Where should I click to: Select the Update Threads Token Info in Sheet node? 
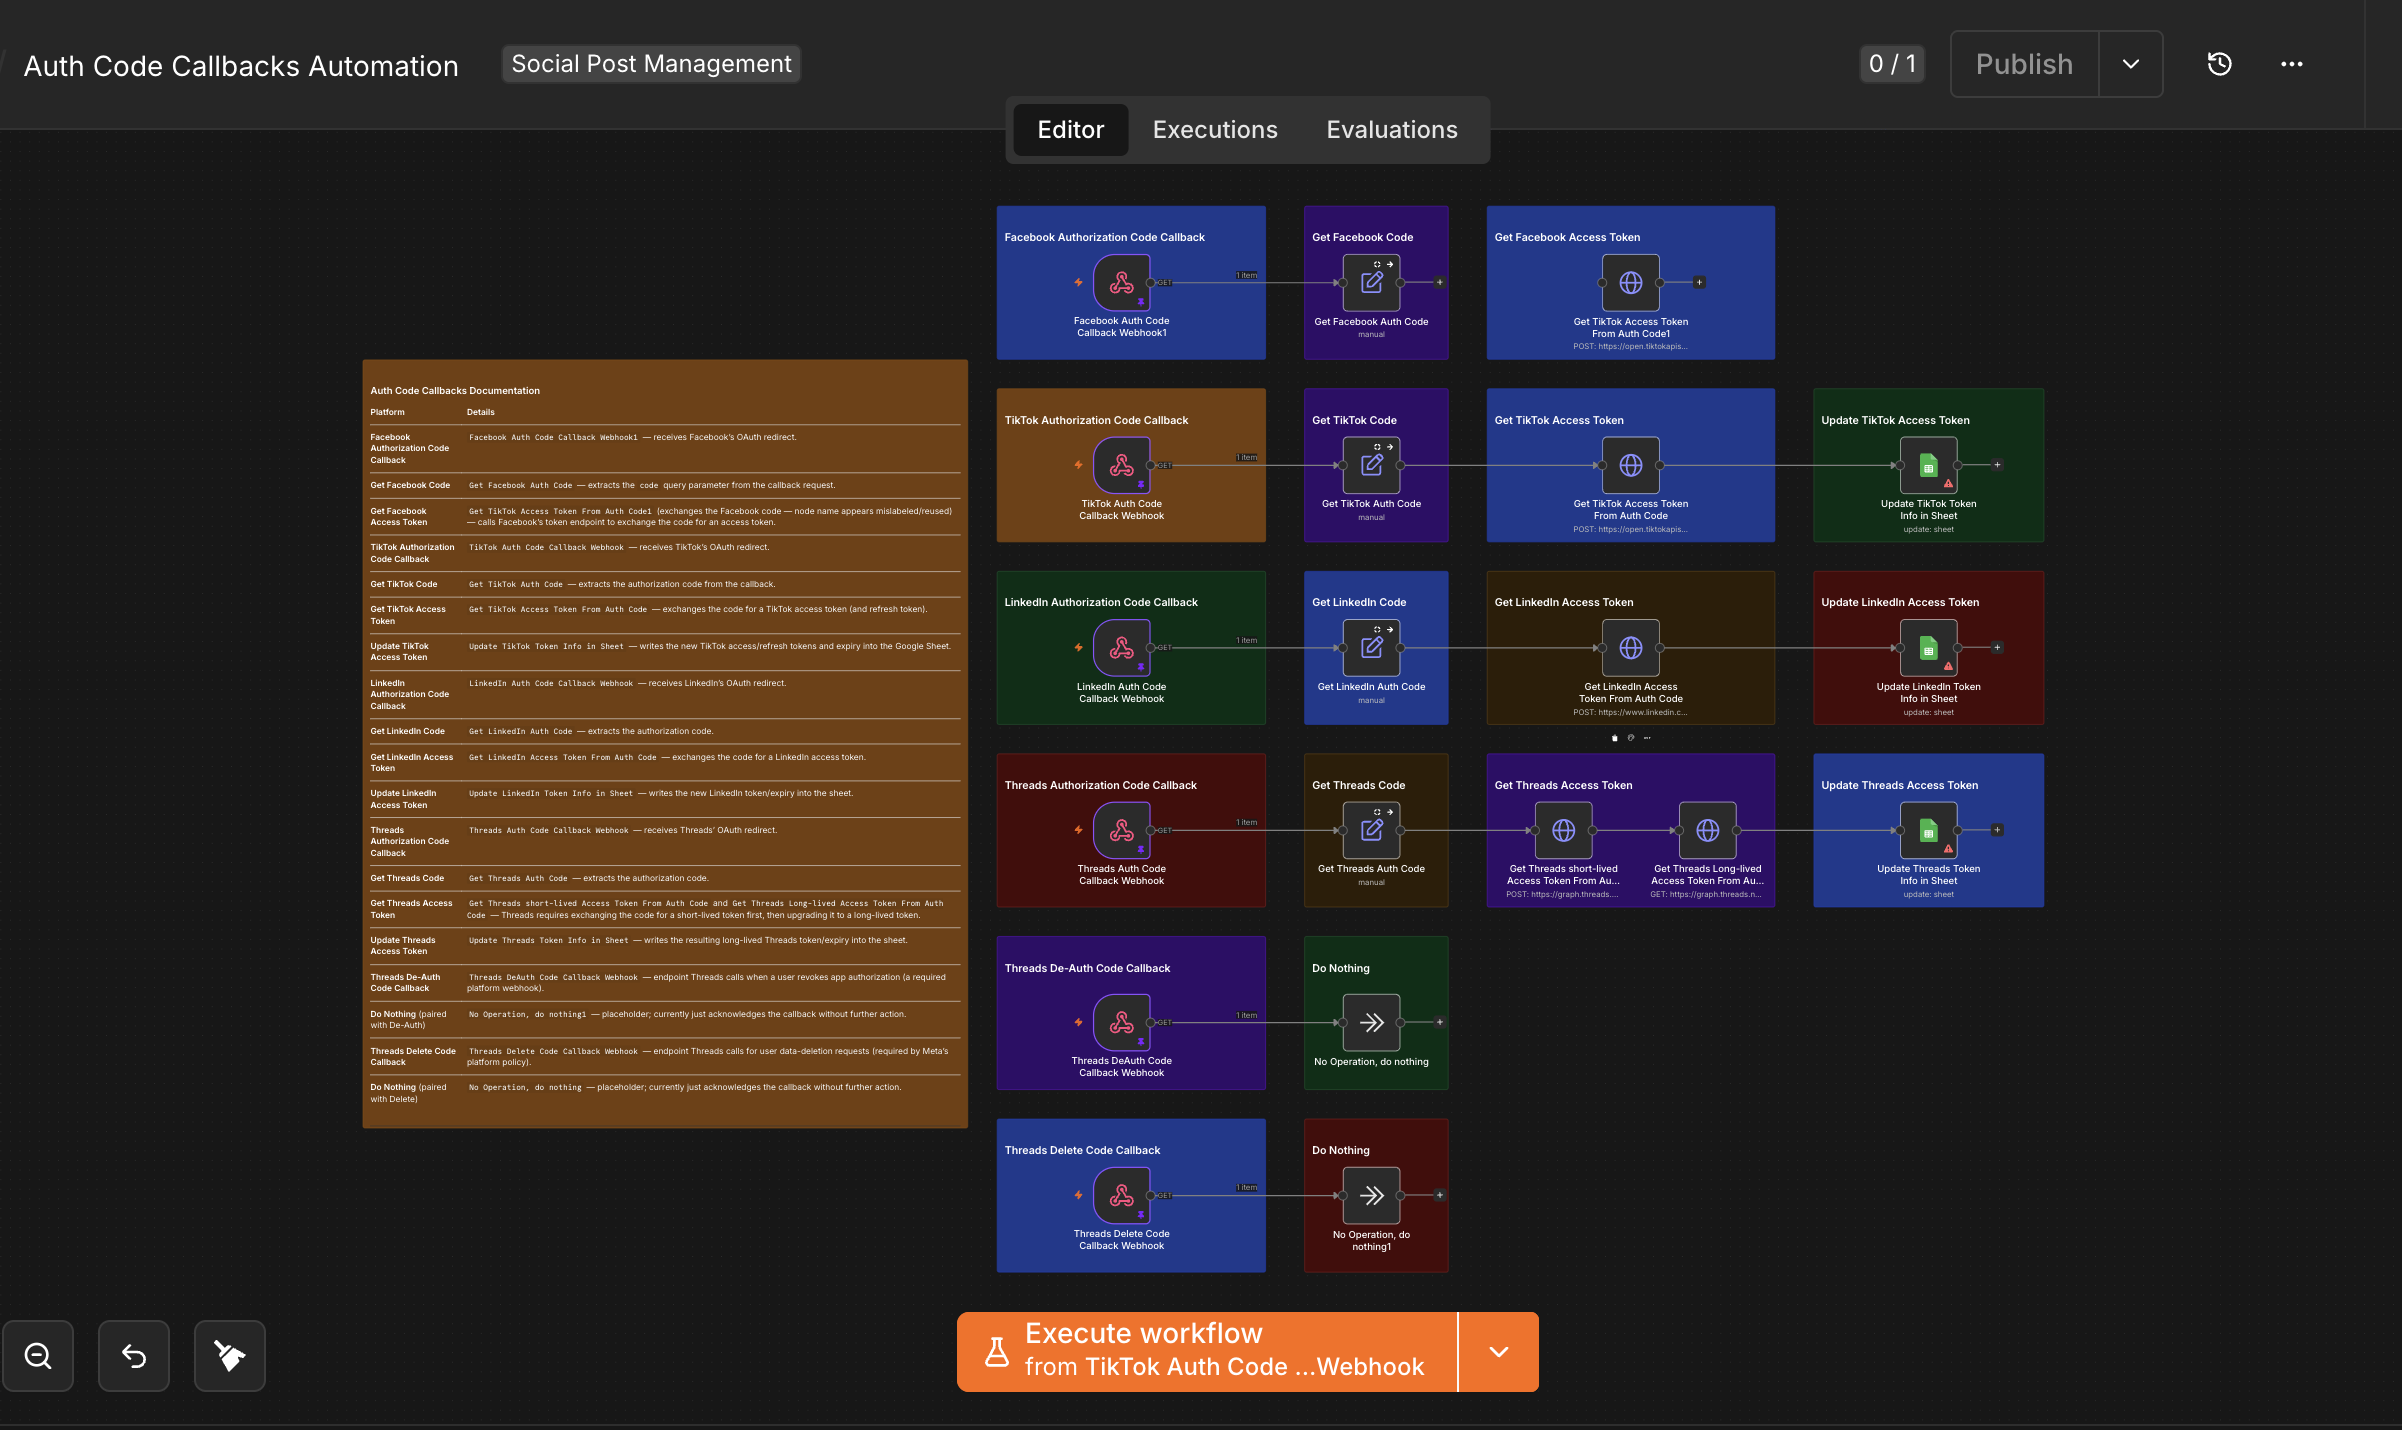pyautogui.click(x=1929, y=830)
